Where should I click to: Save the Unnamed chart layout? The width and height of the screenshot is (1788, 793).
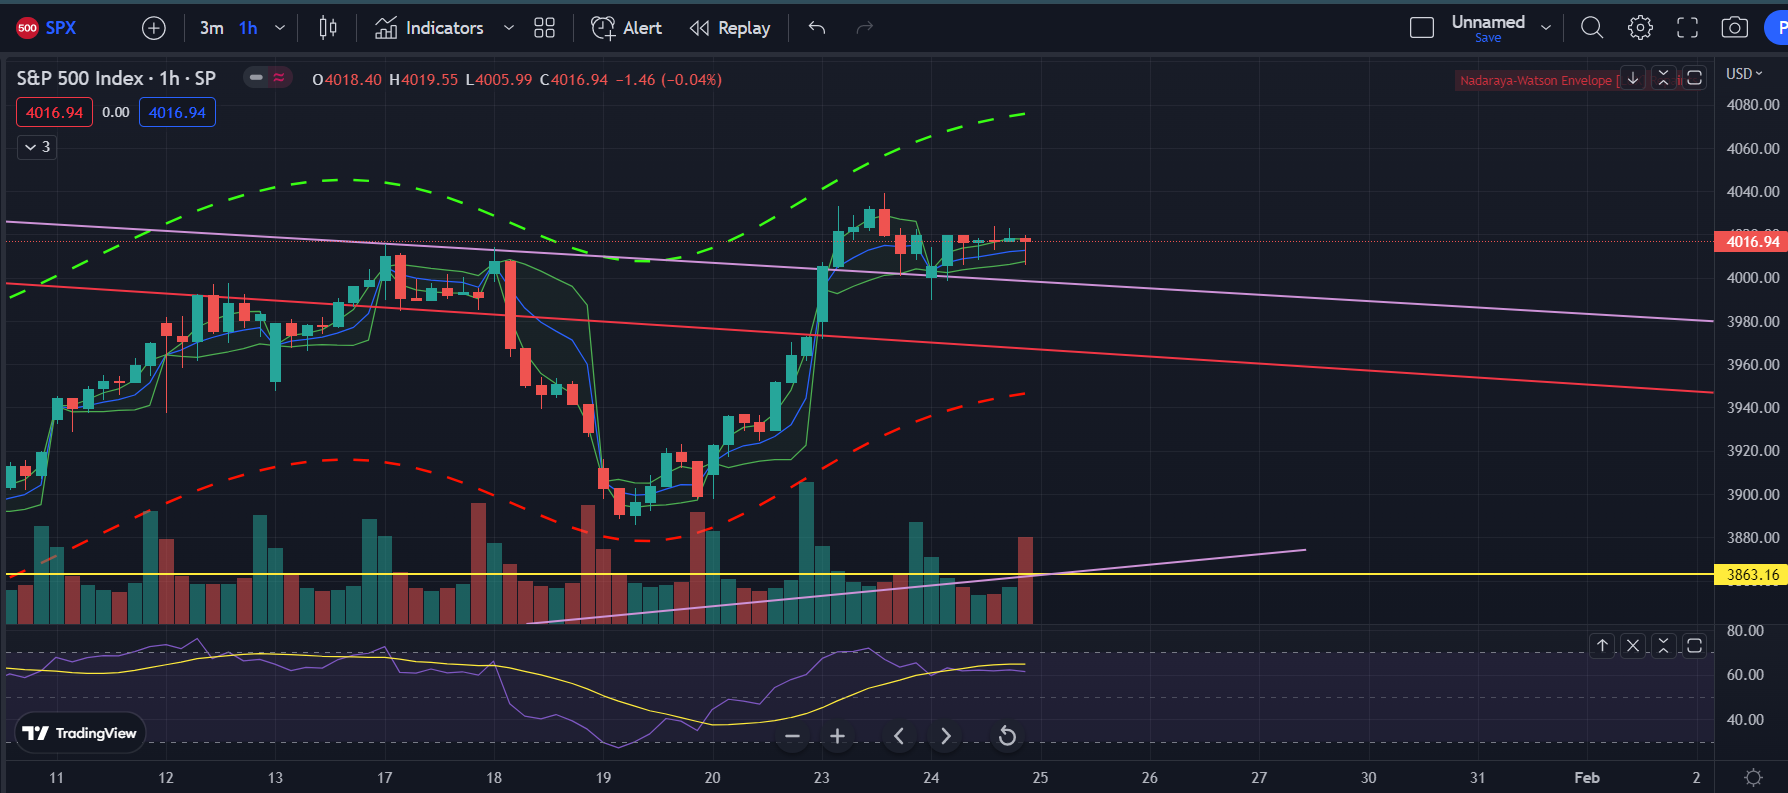(1488, 38)
